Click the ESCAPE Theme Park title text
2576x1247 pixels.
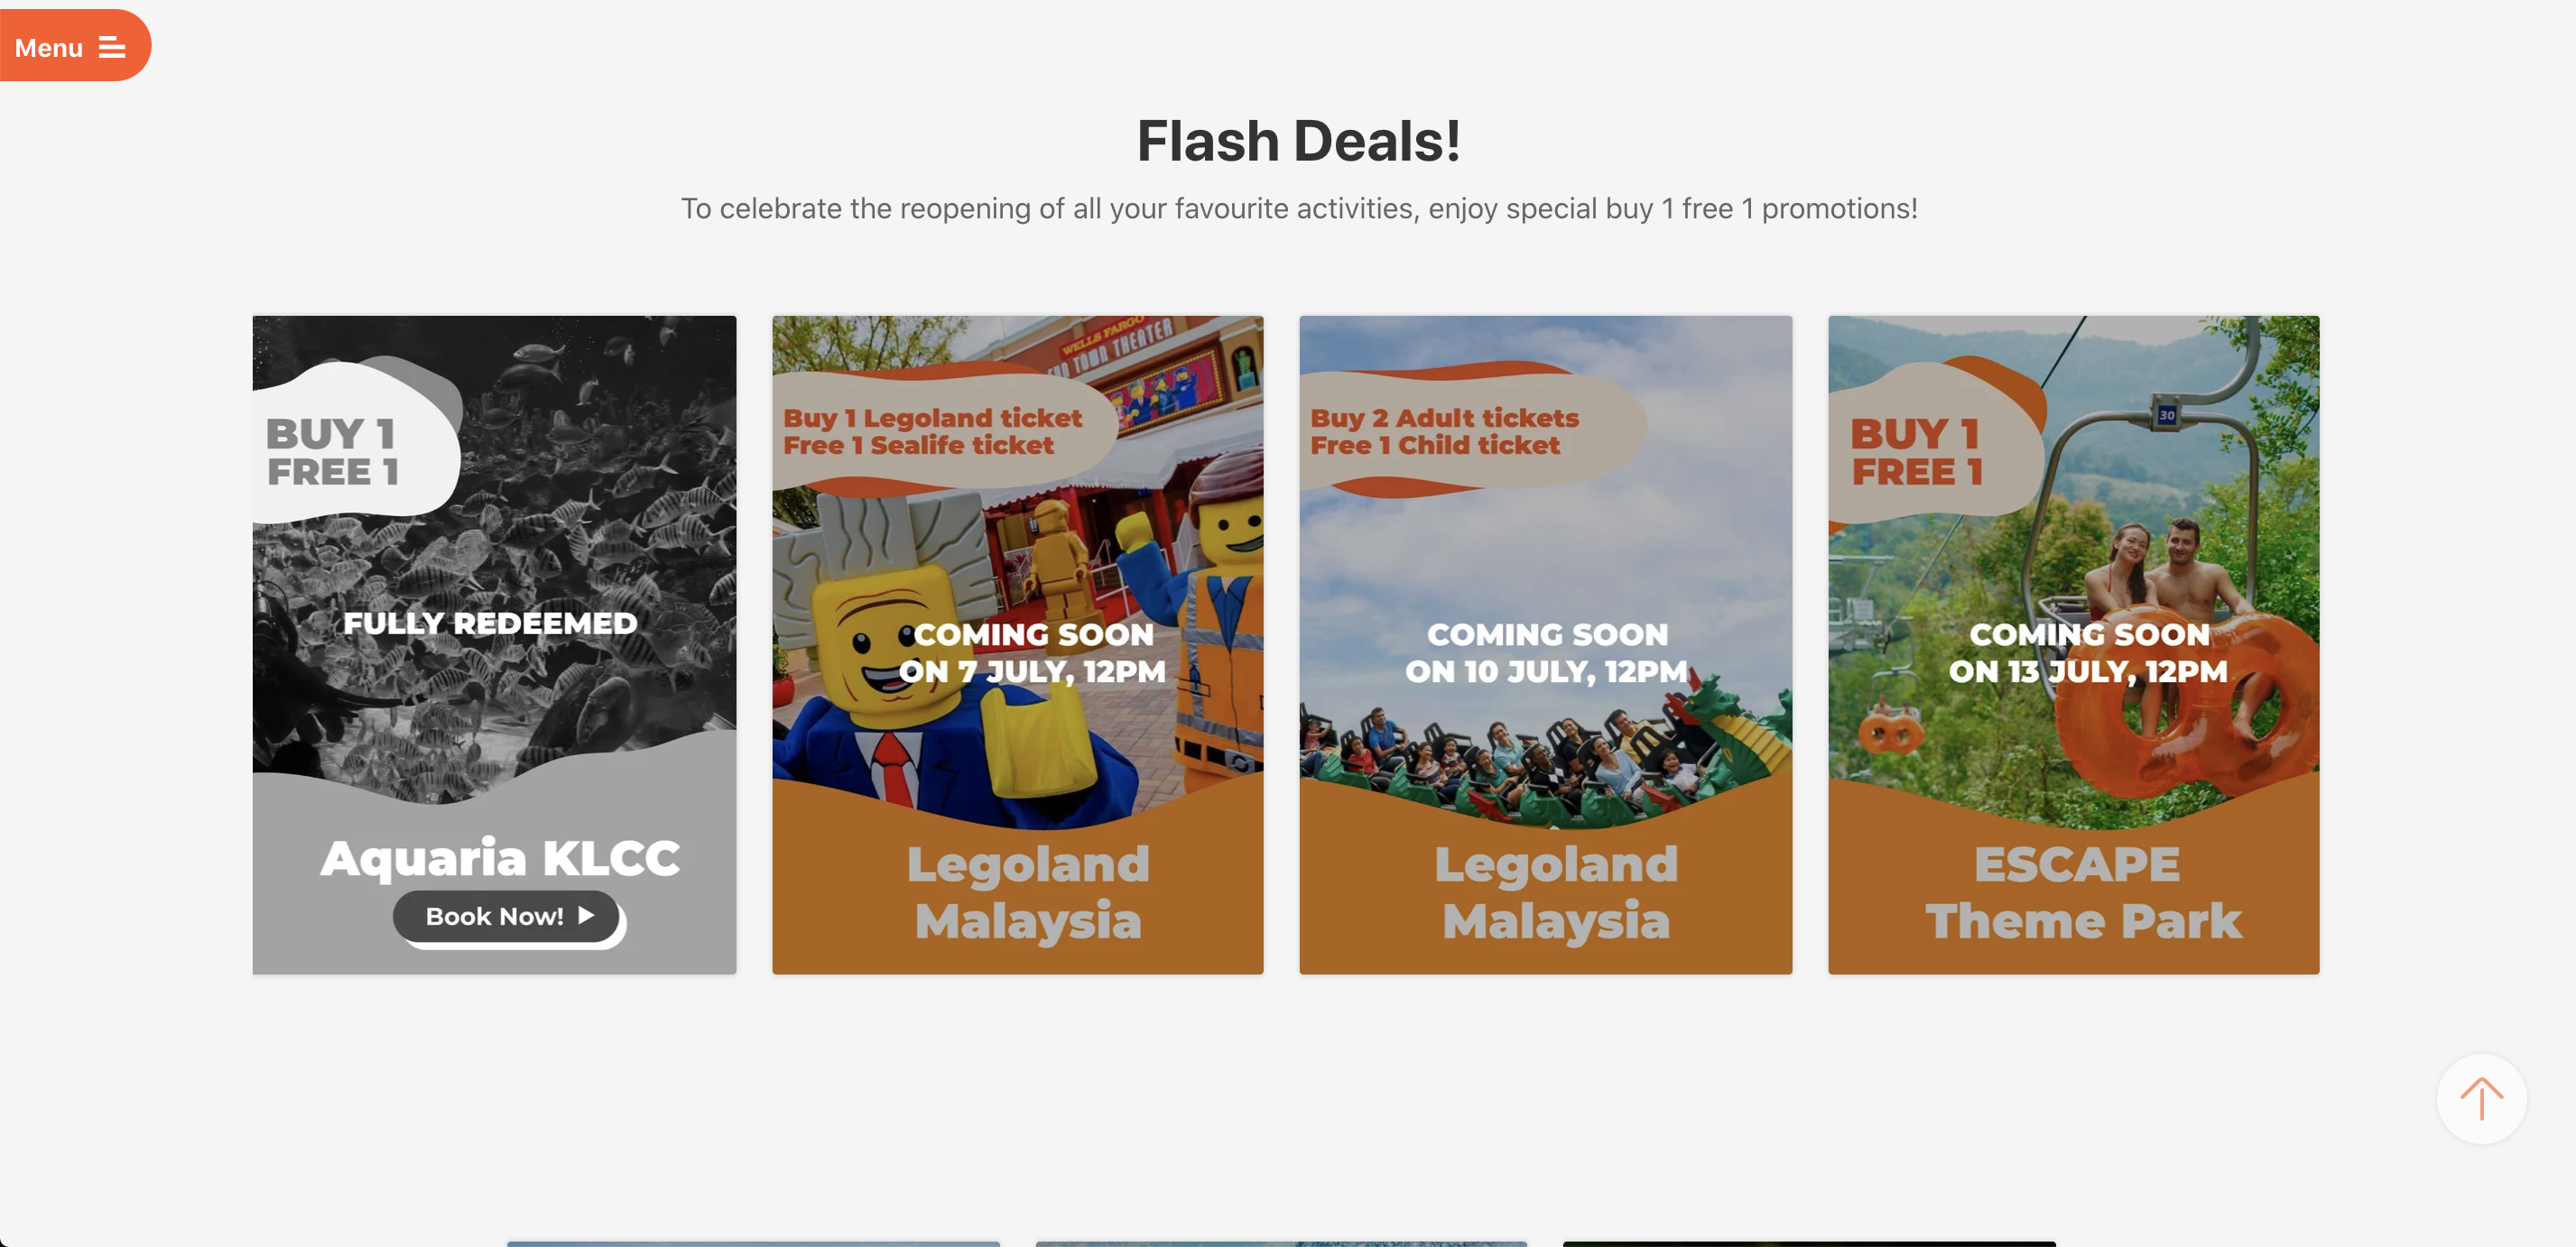[x=2083, y=892]
